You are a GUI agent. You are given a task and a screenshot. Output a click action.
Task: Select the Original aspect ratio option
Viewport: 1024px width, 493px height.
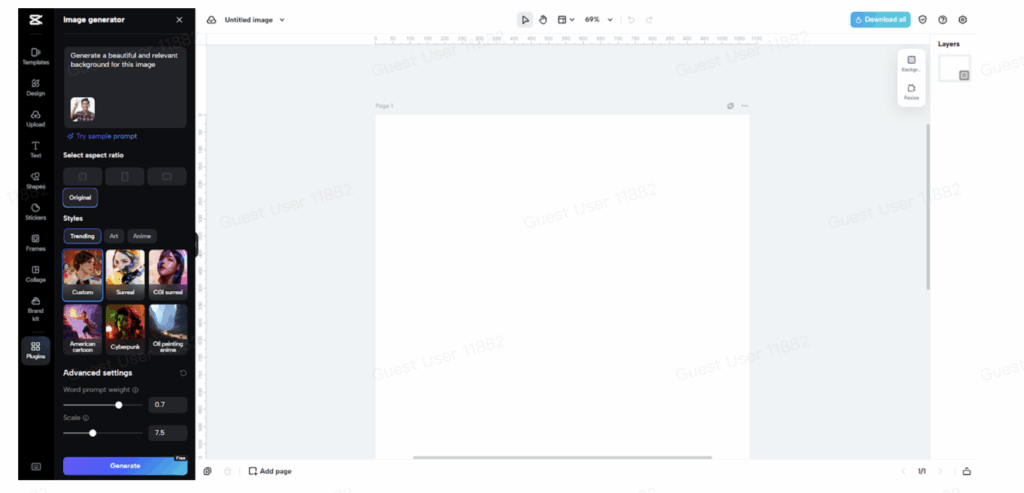[x=80, y=197]
